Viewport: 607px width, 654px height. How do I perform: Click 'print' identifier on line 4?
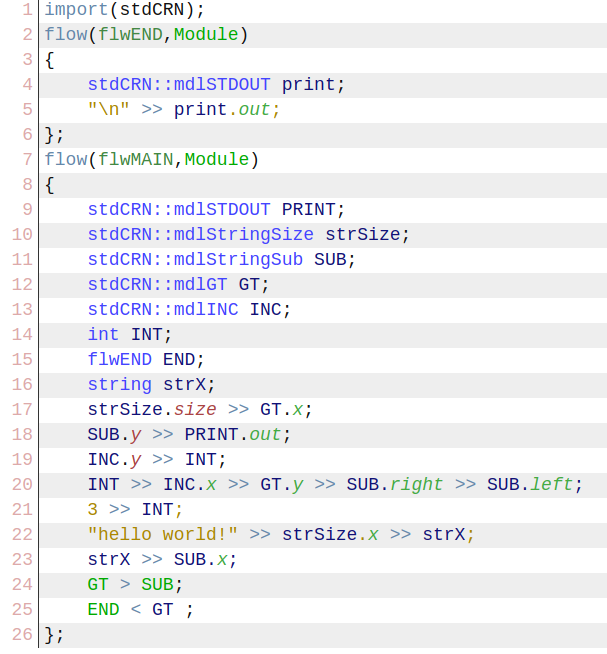[x=309, y=85]
